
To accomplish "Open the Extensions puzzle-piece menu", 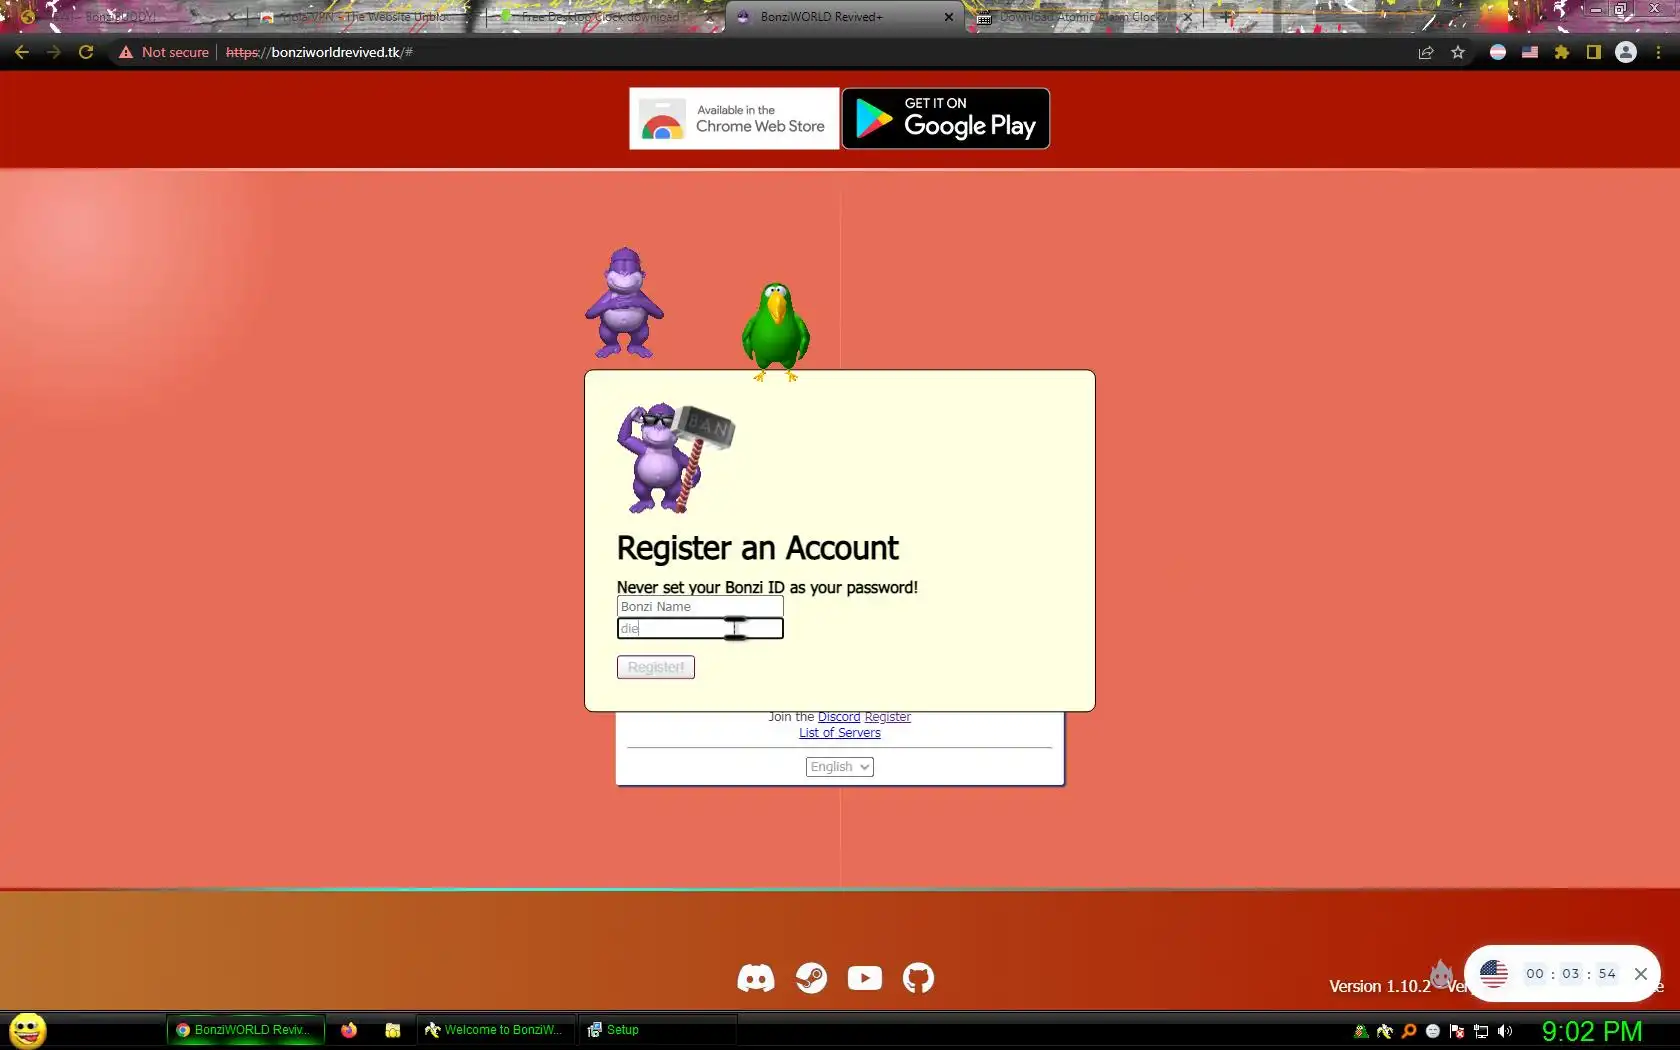I will point(1562,52).
